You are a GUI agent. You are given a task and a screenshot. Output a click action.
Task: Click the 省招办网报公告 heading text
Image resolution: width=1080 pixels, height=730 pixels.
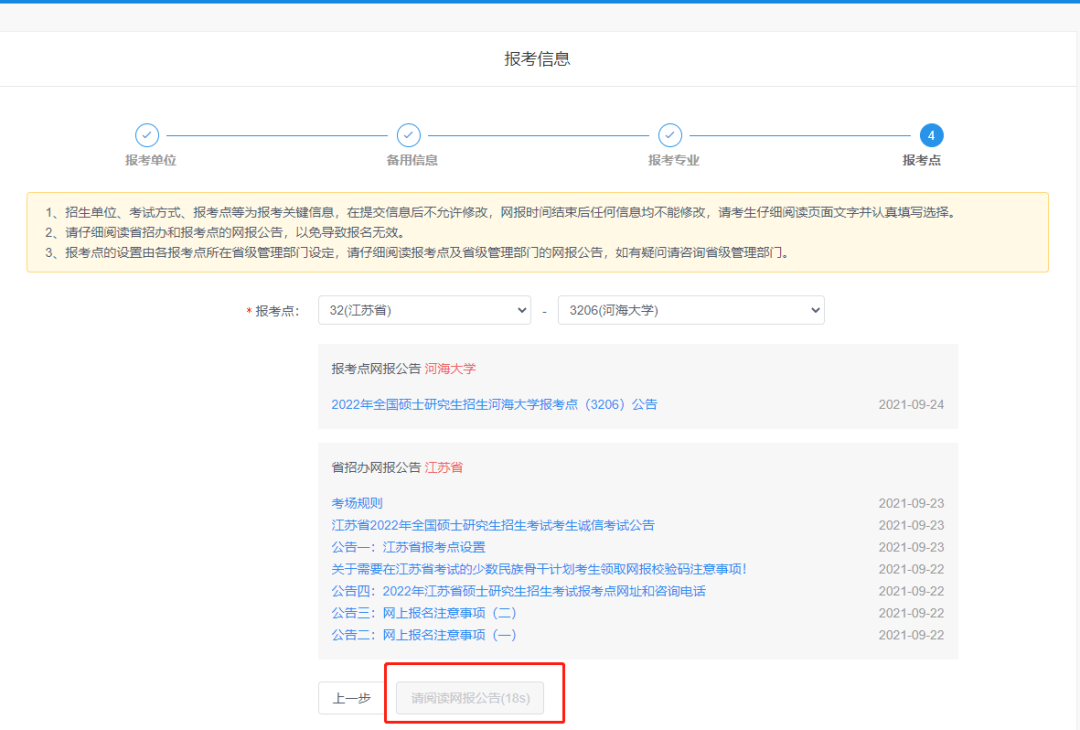(x=376, y=468)
